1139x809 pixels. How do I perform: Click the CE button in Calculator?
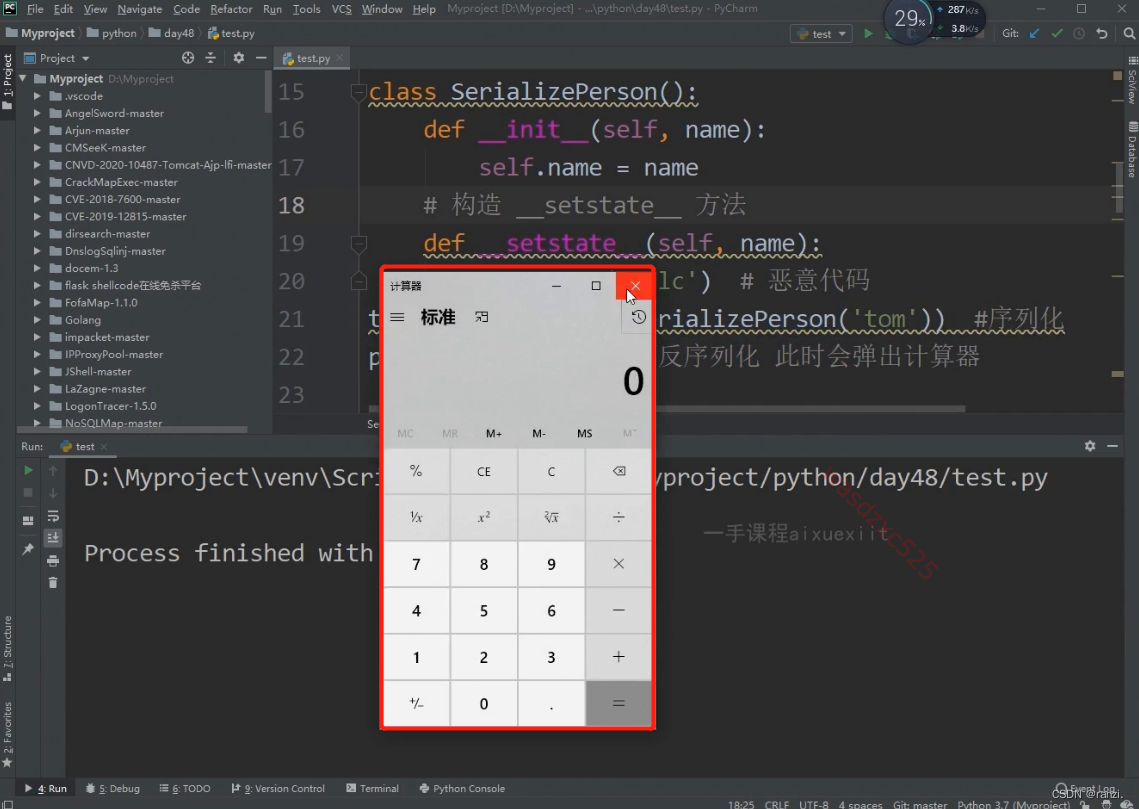[484, 471]
